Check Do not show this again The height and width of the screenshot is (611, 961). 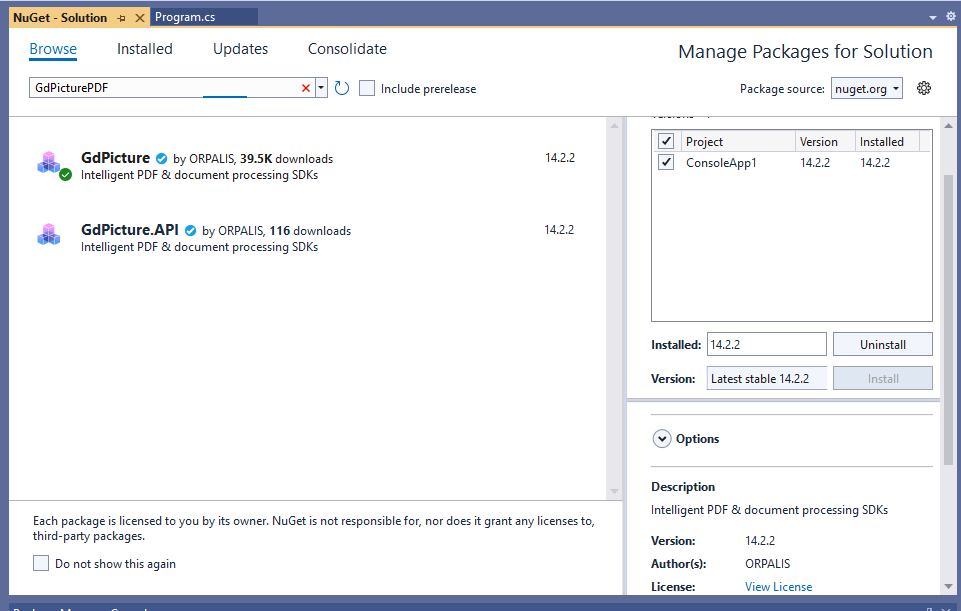[x=39, y=563]
